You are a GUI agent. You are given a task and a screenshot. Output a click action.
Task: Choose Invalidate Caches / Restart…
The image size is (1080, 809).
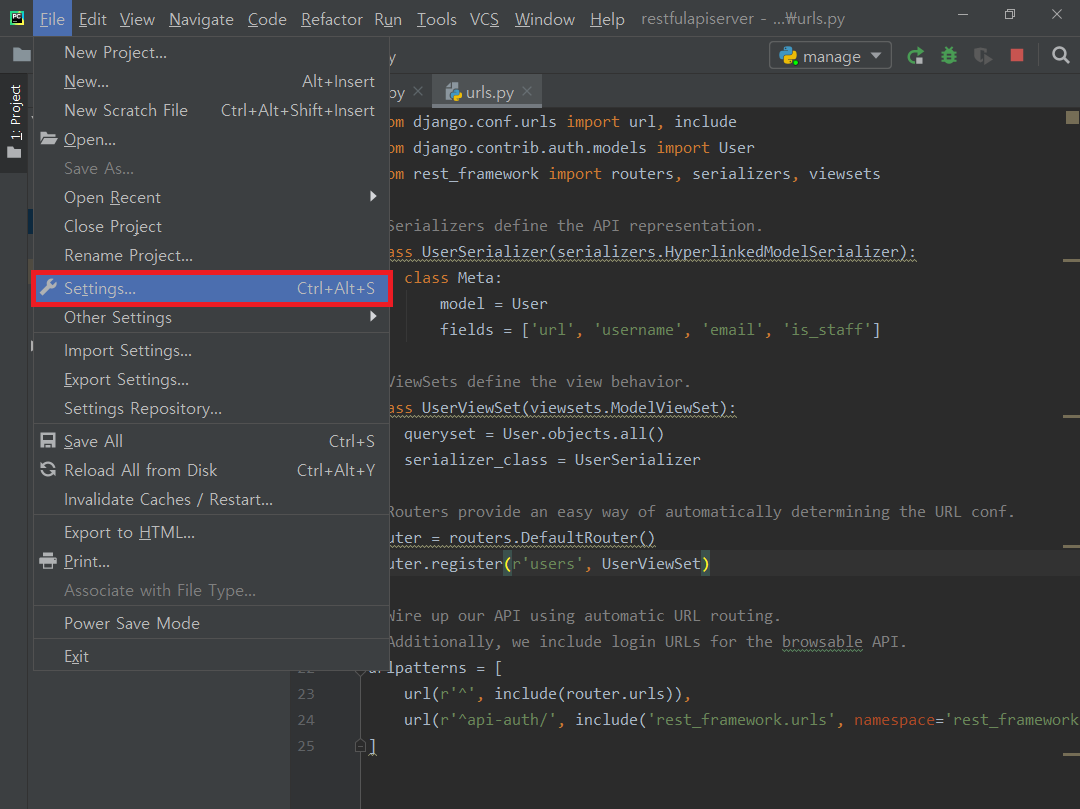211,498
